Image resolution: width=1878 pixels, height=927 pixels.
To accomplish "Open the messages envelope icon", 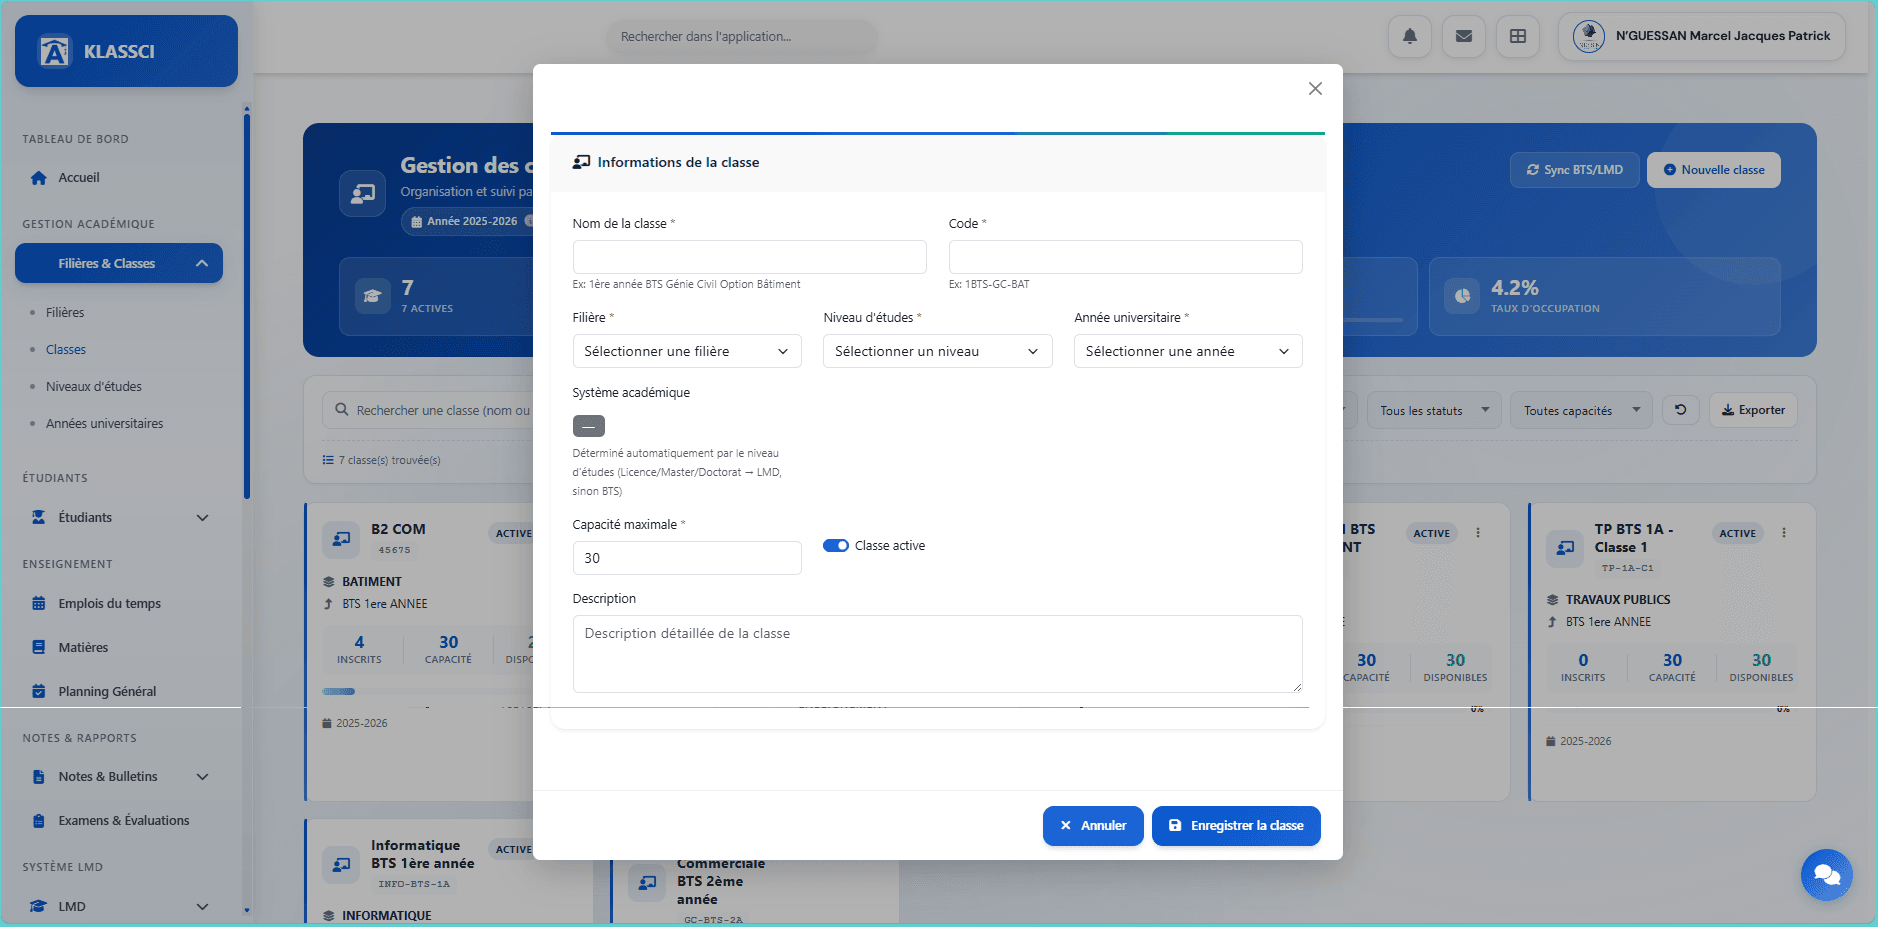I will [1463, 37].
